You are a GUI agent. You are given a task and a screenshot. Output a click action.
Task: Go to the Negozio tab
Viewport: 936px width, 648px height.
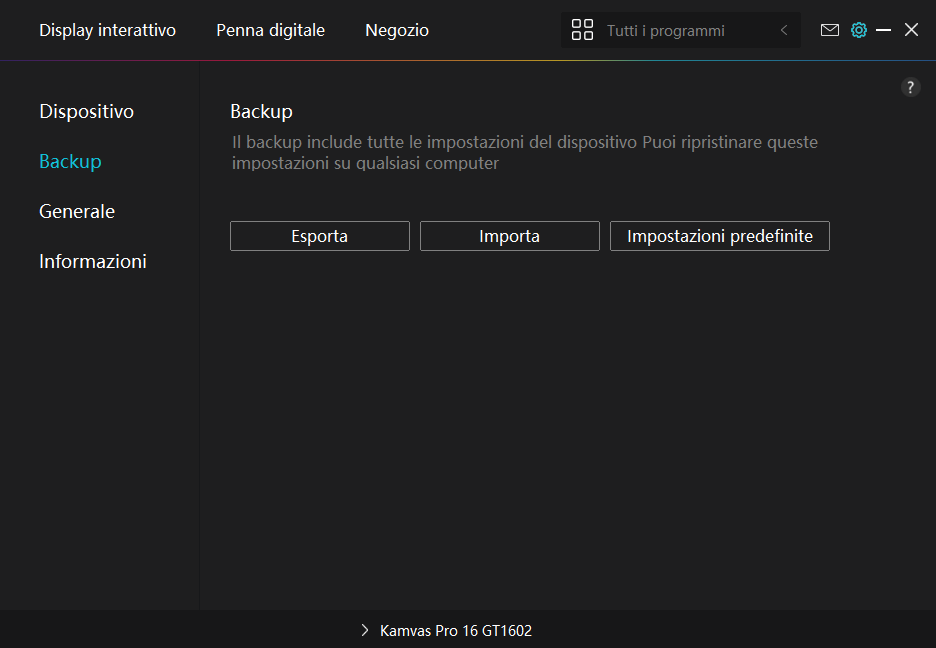pyautogui.click(x=397, y=30)
